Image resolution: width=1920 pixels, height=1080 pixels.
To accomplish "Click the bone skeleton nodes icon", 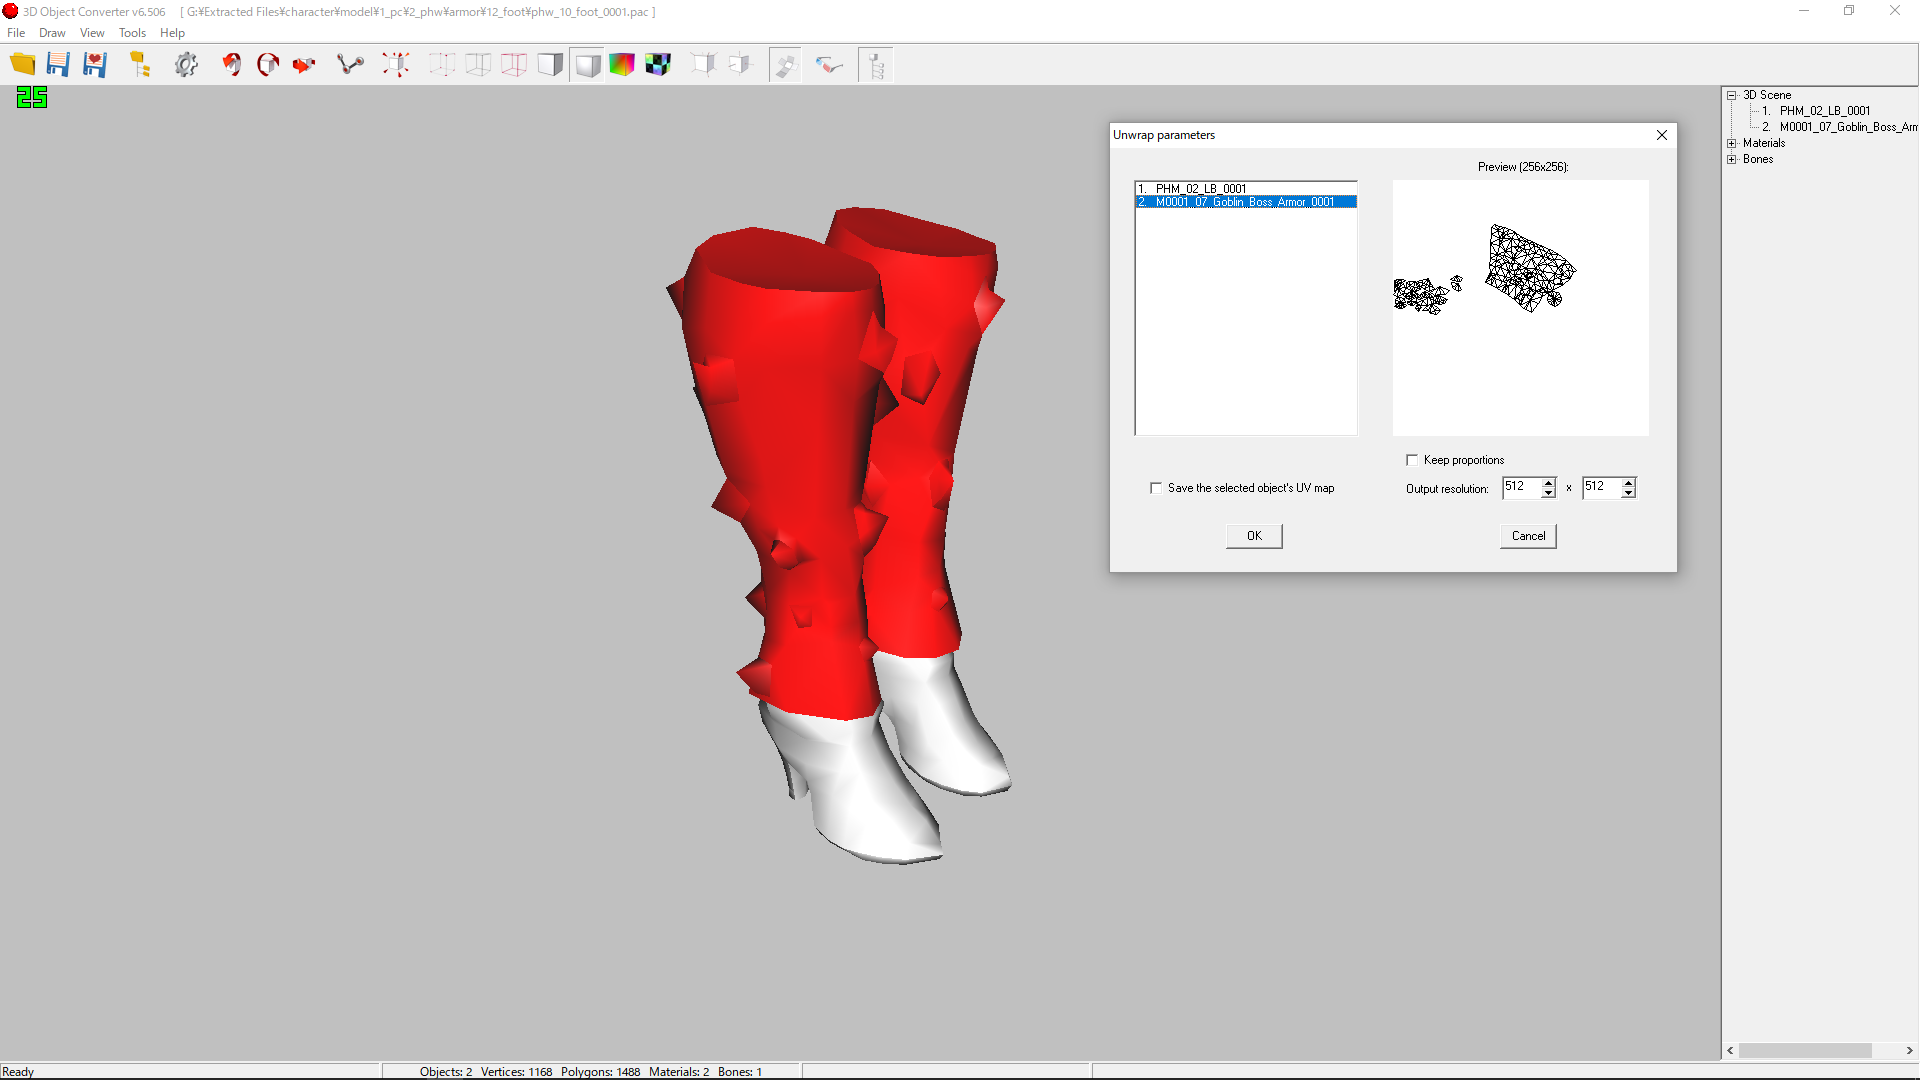I will [350, 65].
